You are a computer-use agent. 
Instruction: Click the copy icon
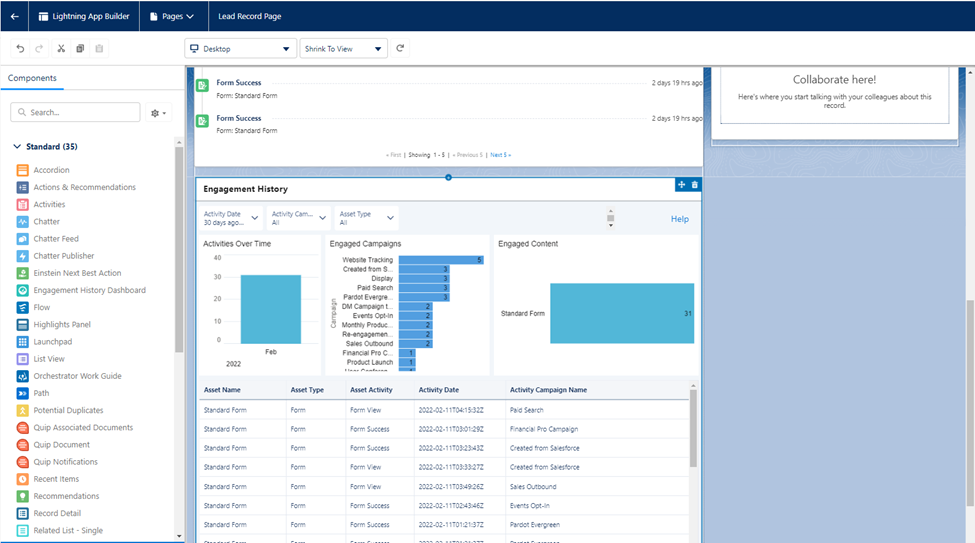[80, 49]
